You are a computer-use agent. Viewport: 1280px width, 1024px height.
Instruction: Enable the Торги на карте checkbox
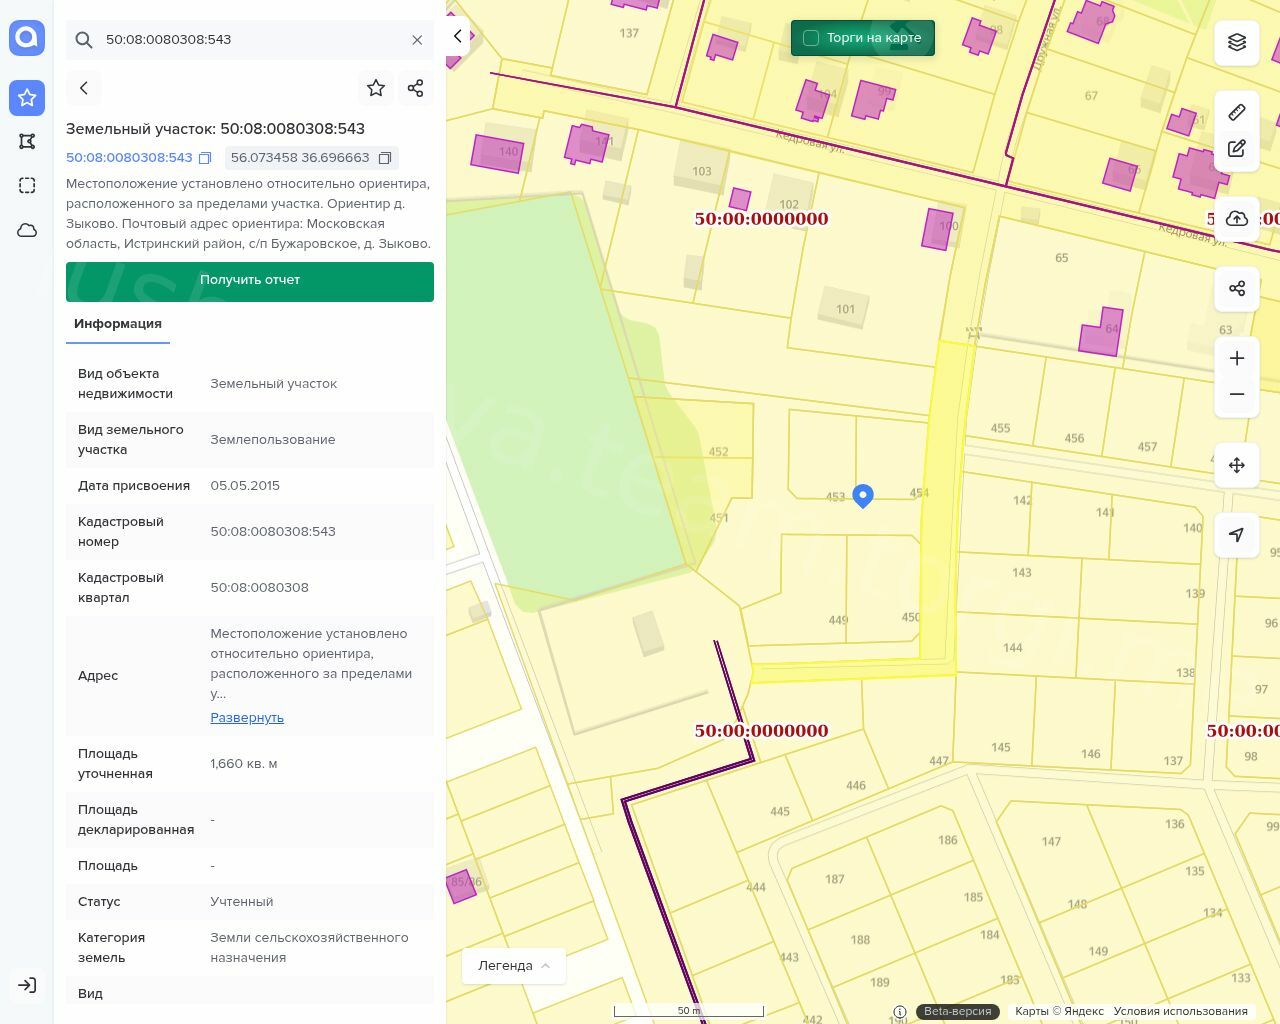click(x=811, y=38)
